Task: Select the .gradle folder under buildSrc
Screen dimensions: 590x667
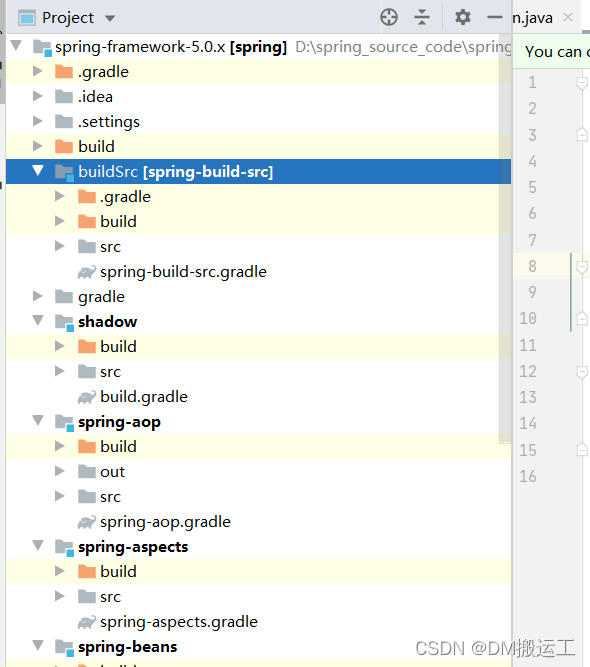Action: [259, 197]
